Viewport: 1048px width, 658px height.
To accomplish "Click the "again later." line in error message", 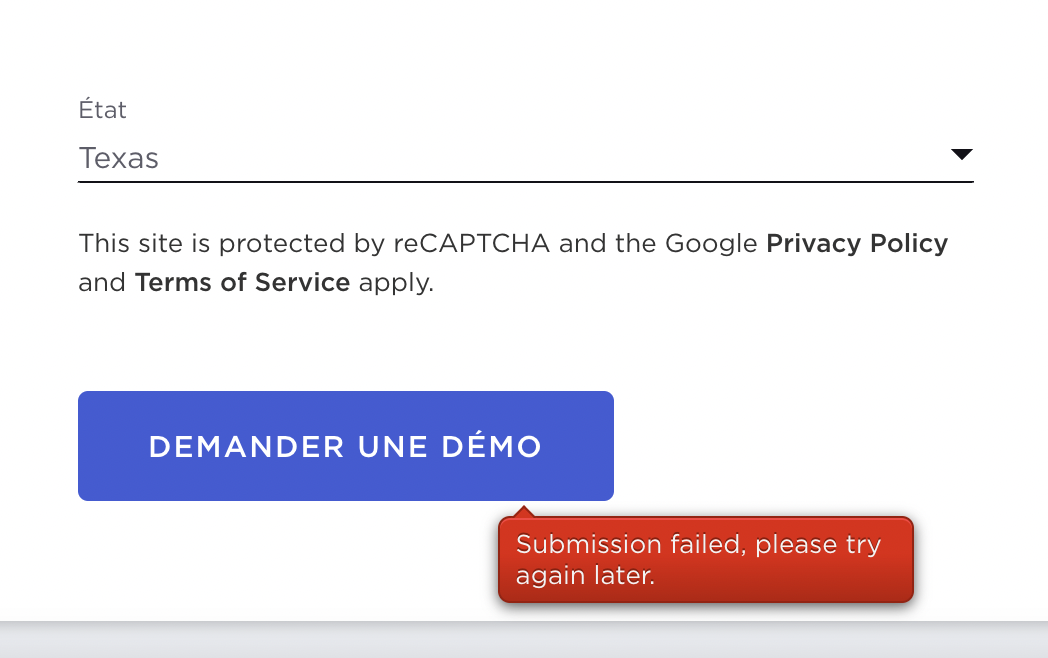I will coord(585,576).
